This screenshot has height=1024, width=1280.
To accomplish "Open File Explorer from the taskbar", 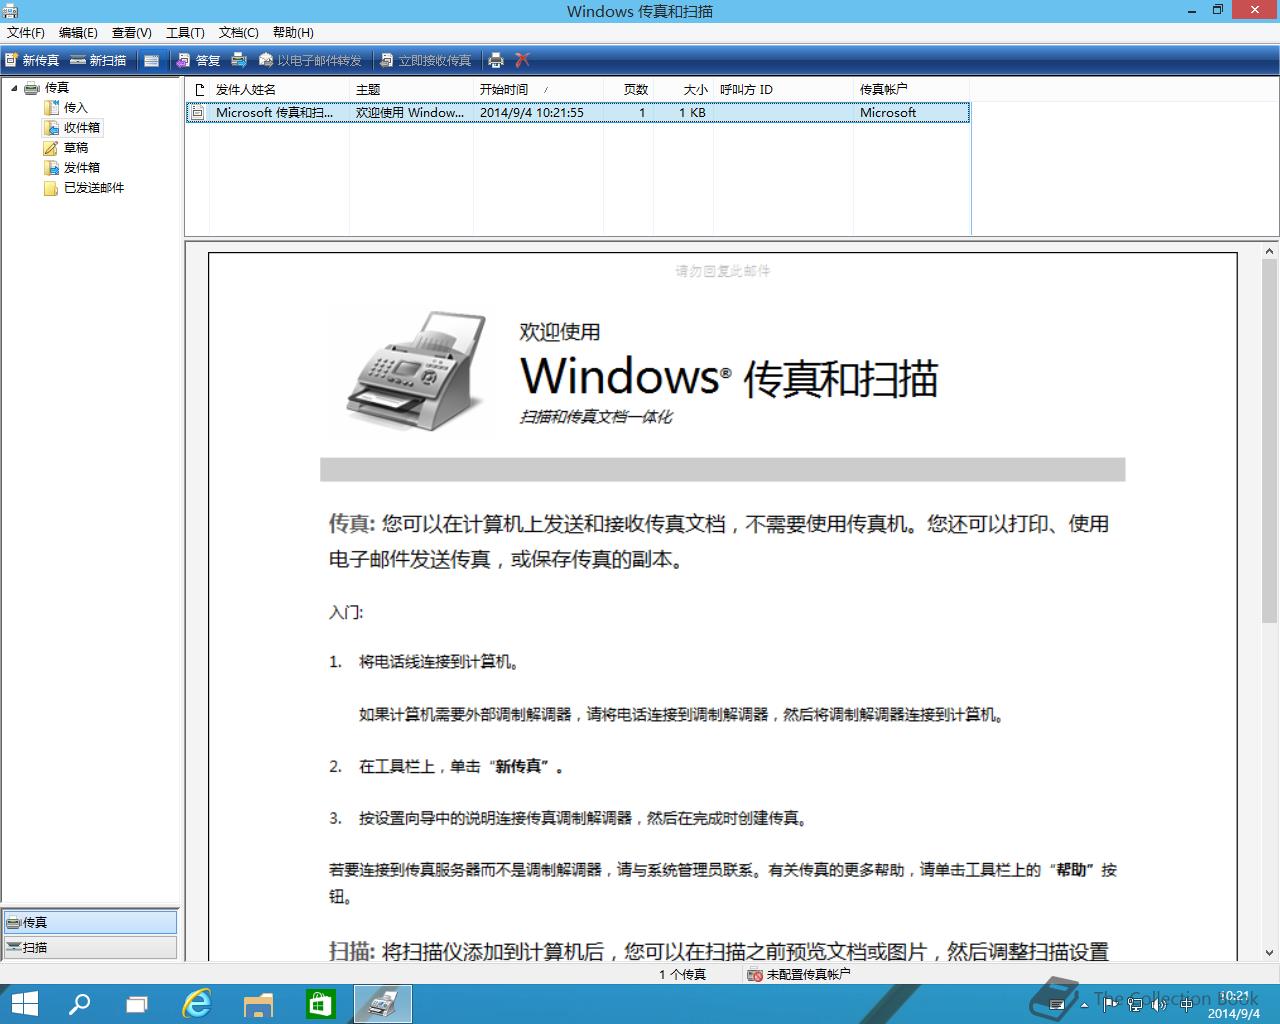I will pos(259,1004).
